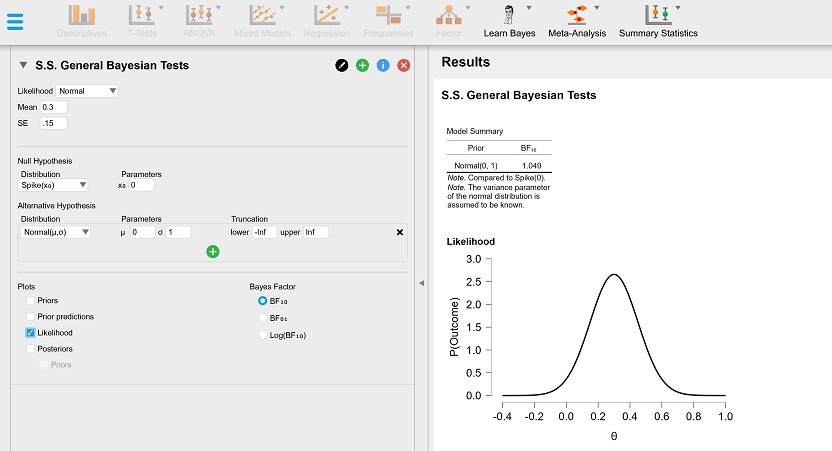Collapse the S.S. General Bayesian Tests section

point(23,66)
